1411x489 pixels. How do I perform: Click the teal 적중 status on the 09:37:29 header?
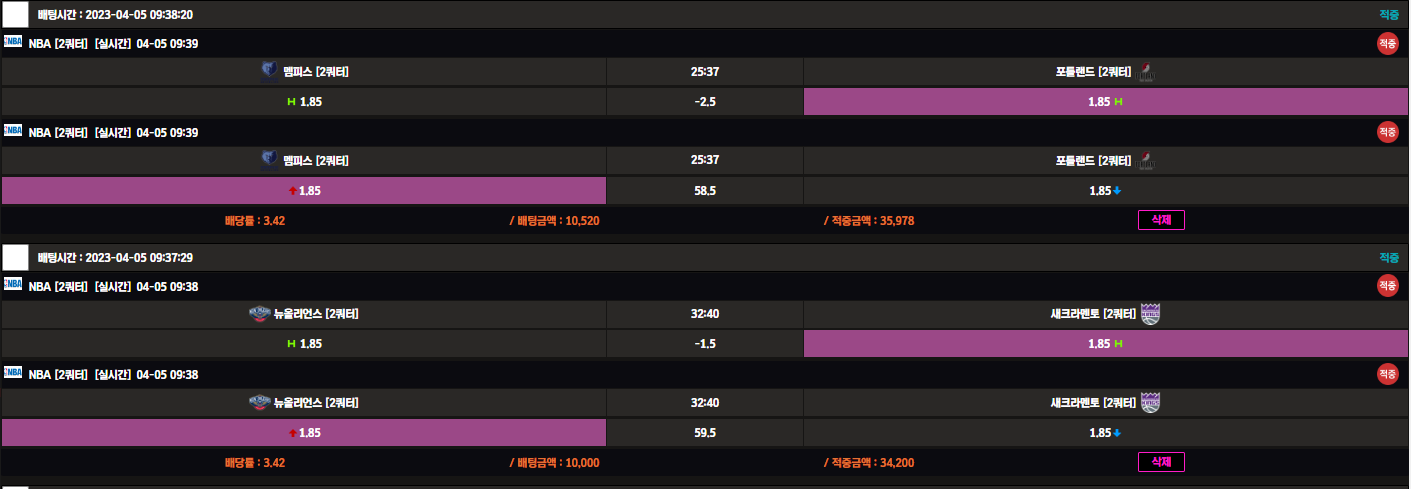pyautogui.click(x=1389, y=258)
